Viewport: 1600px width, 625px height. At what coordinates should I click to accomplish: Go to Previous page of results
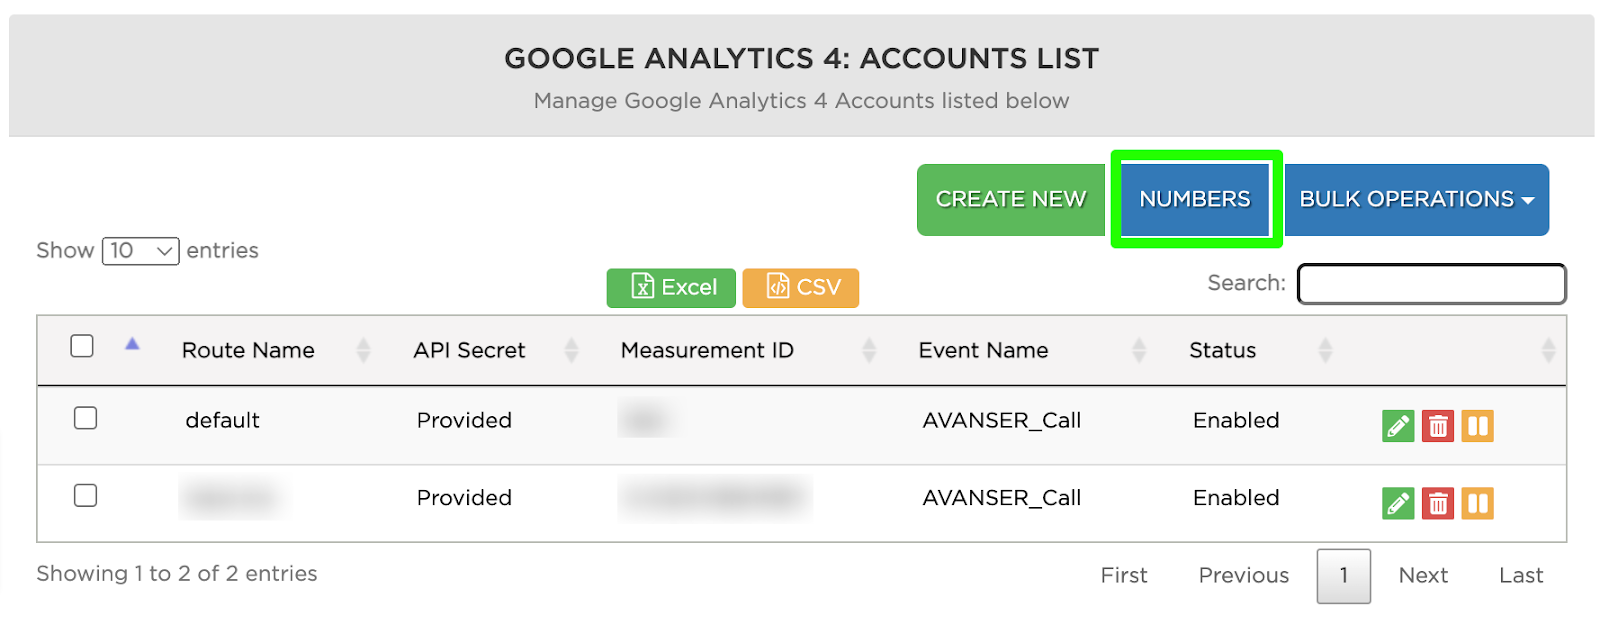point(1244,576)
